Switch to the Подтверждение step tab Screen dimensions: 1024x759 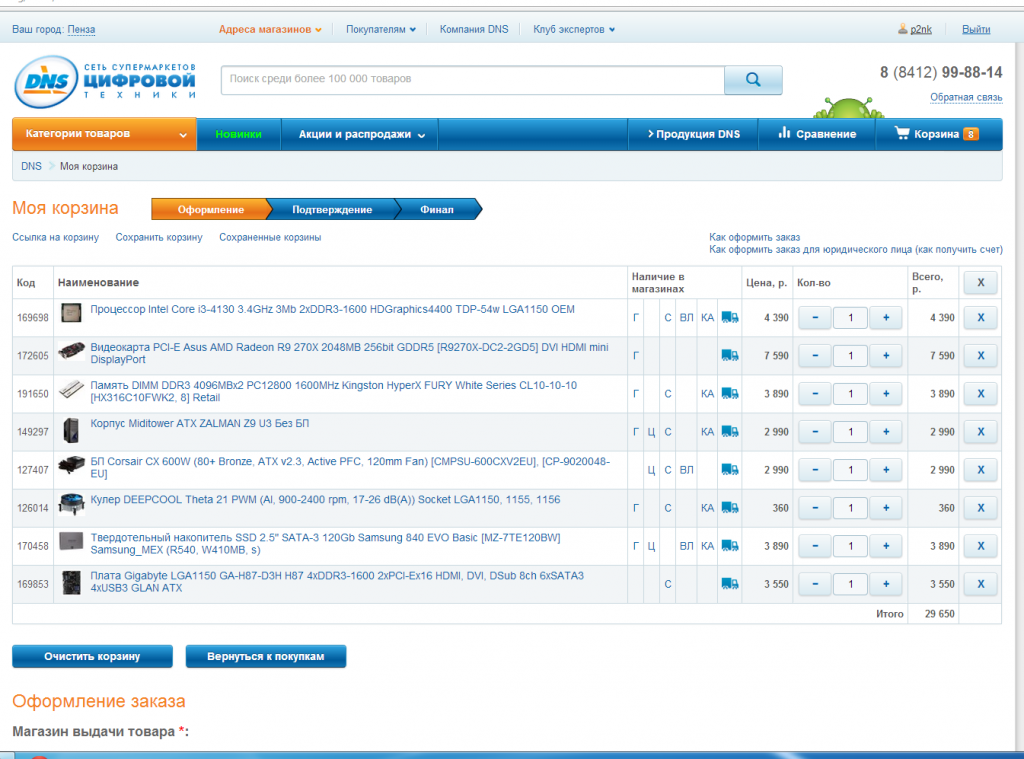(332, 209)
